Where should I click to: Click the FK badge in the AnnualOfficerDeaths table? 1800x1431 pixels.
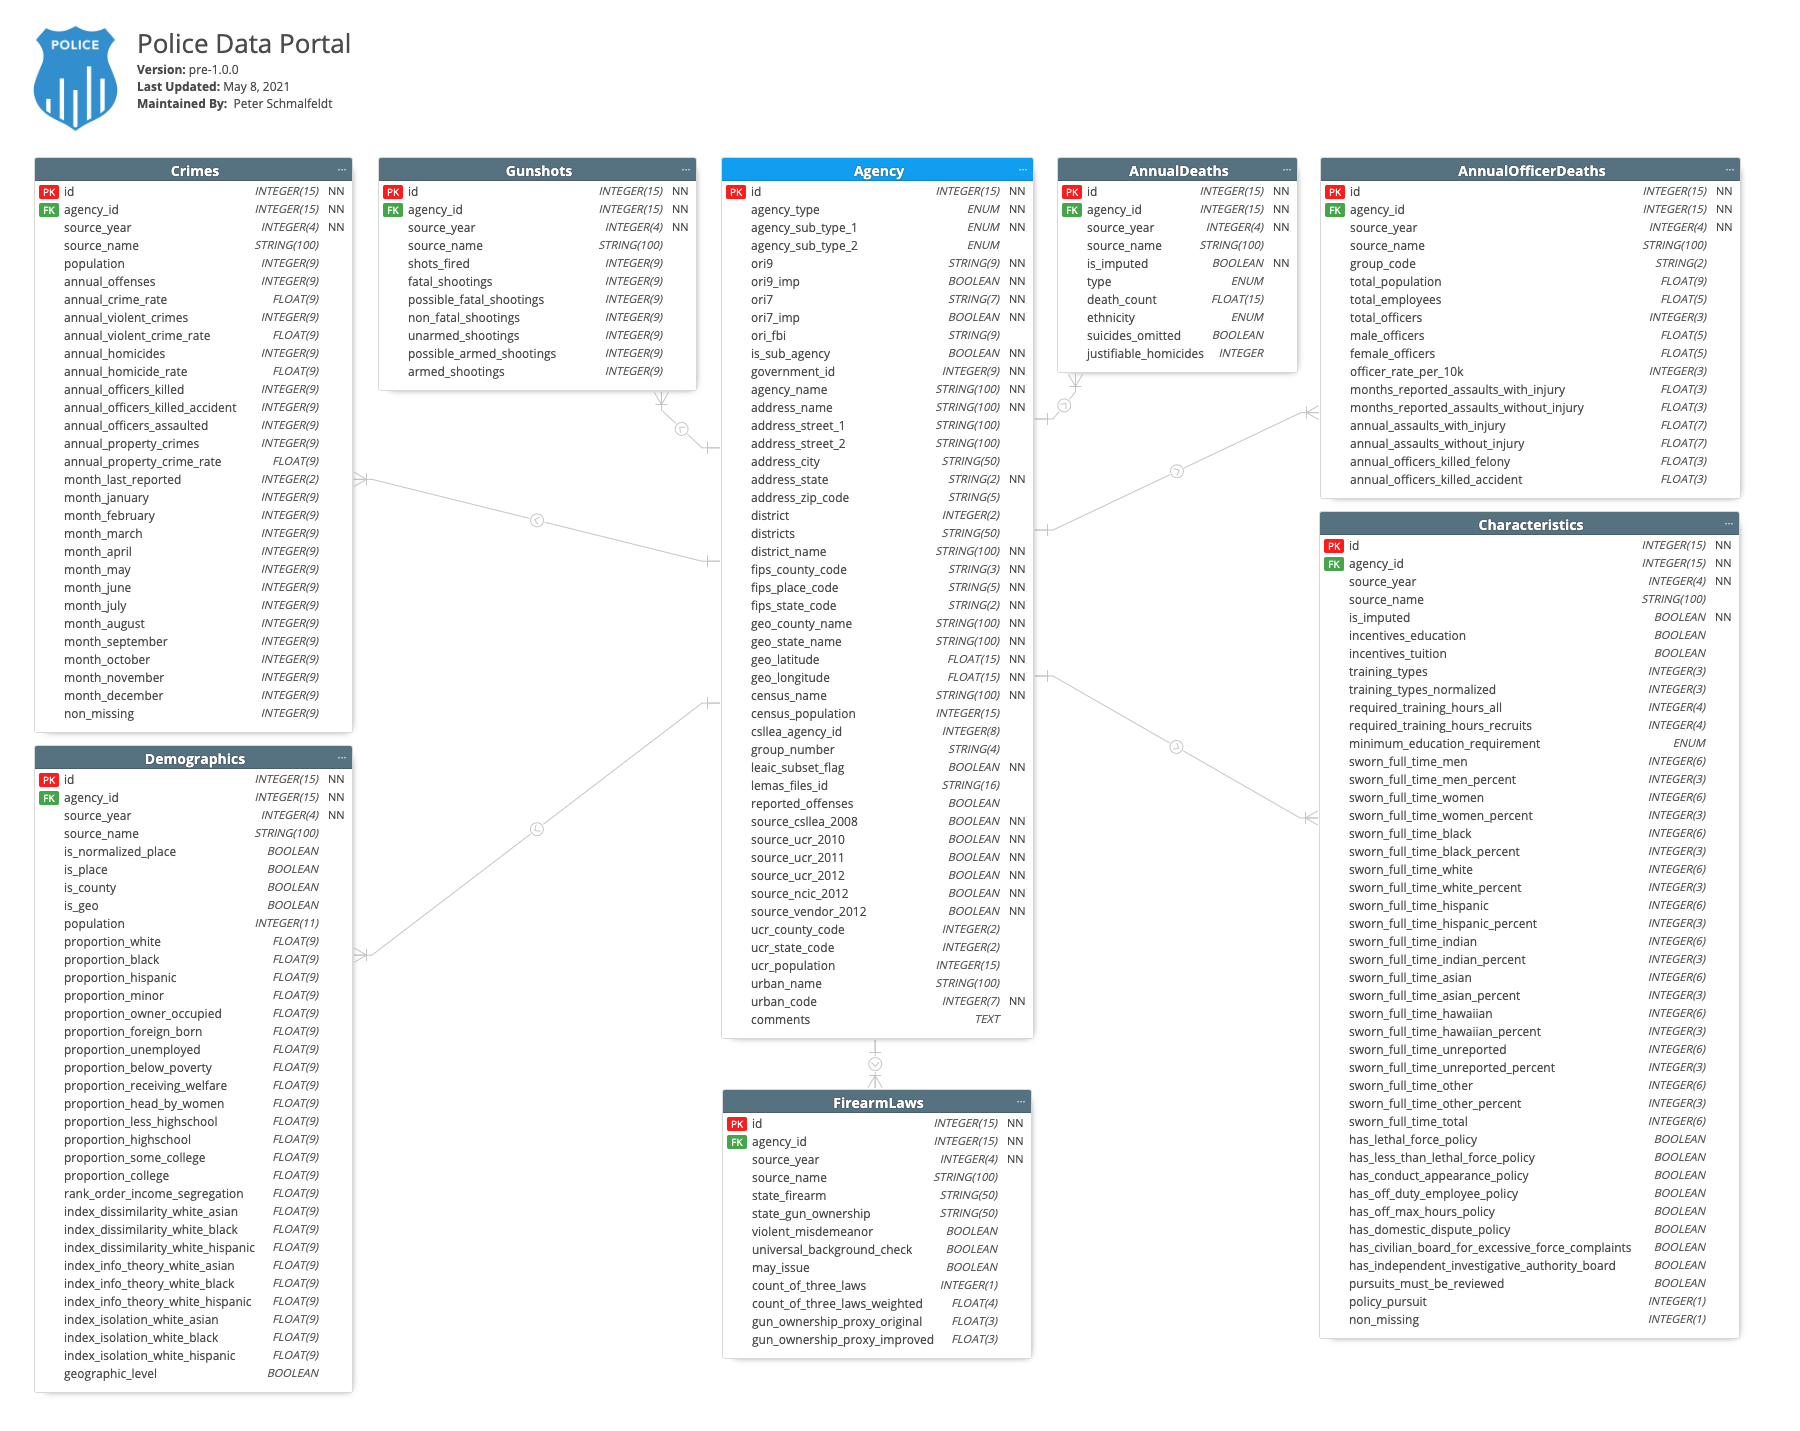pyautogui.click(x=1335, y=210)
